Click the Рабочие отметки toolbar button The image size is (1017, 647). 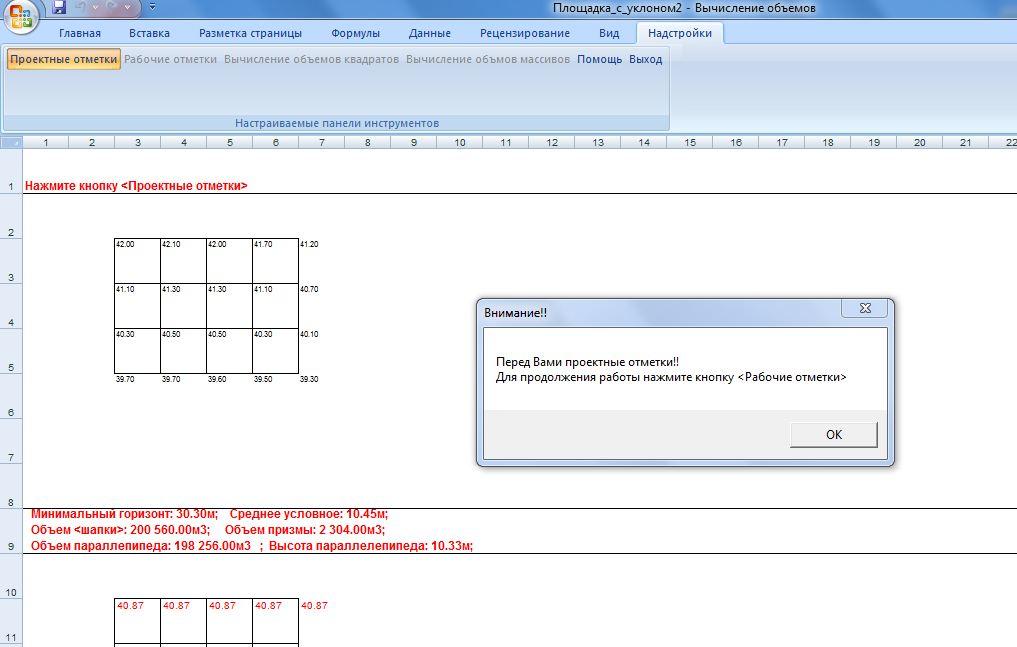coord(171,59)
